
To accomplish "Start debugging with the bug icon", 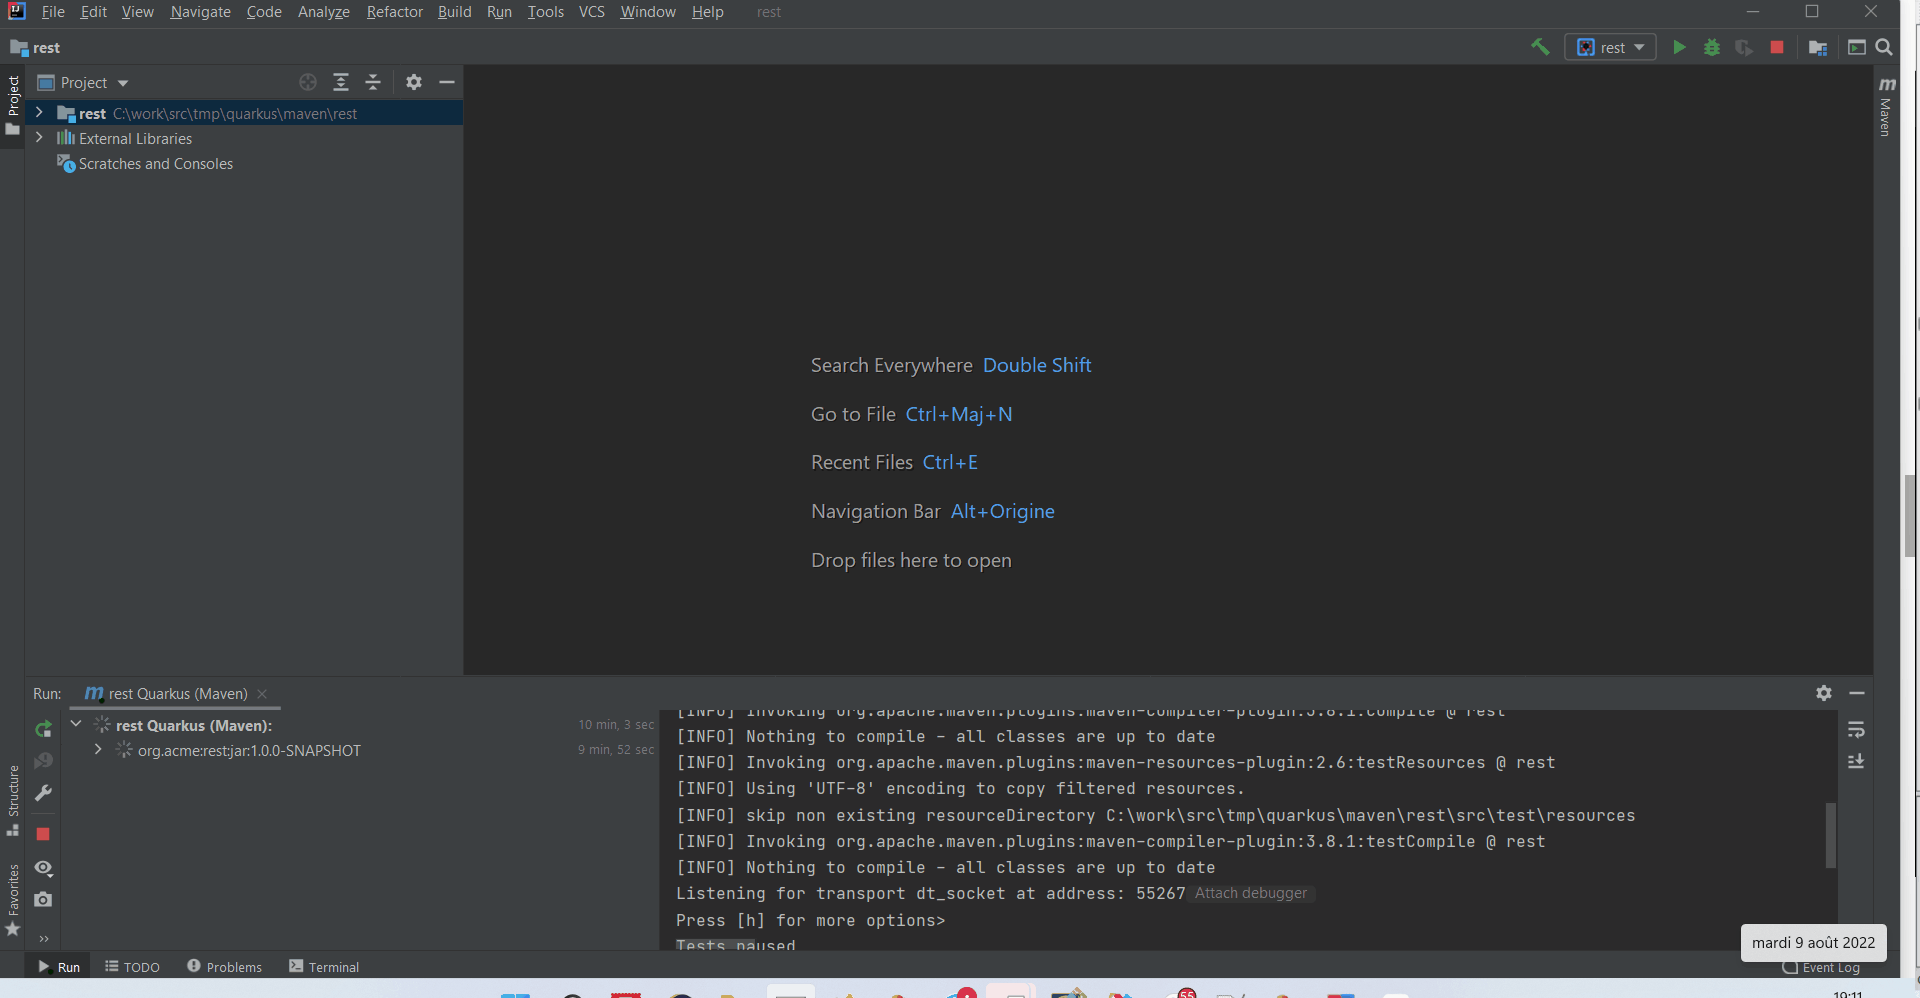I will (1712, 47).
